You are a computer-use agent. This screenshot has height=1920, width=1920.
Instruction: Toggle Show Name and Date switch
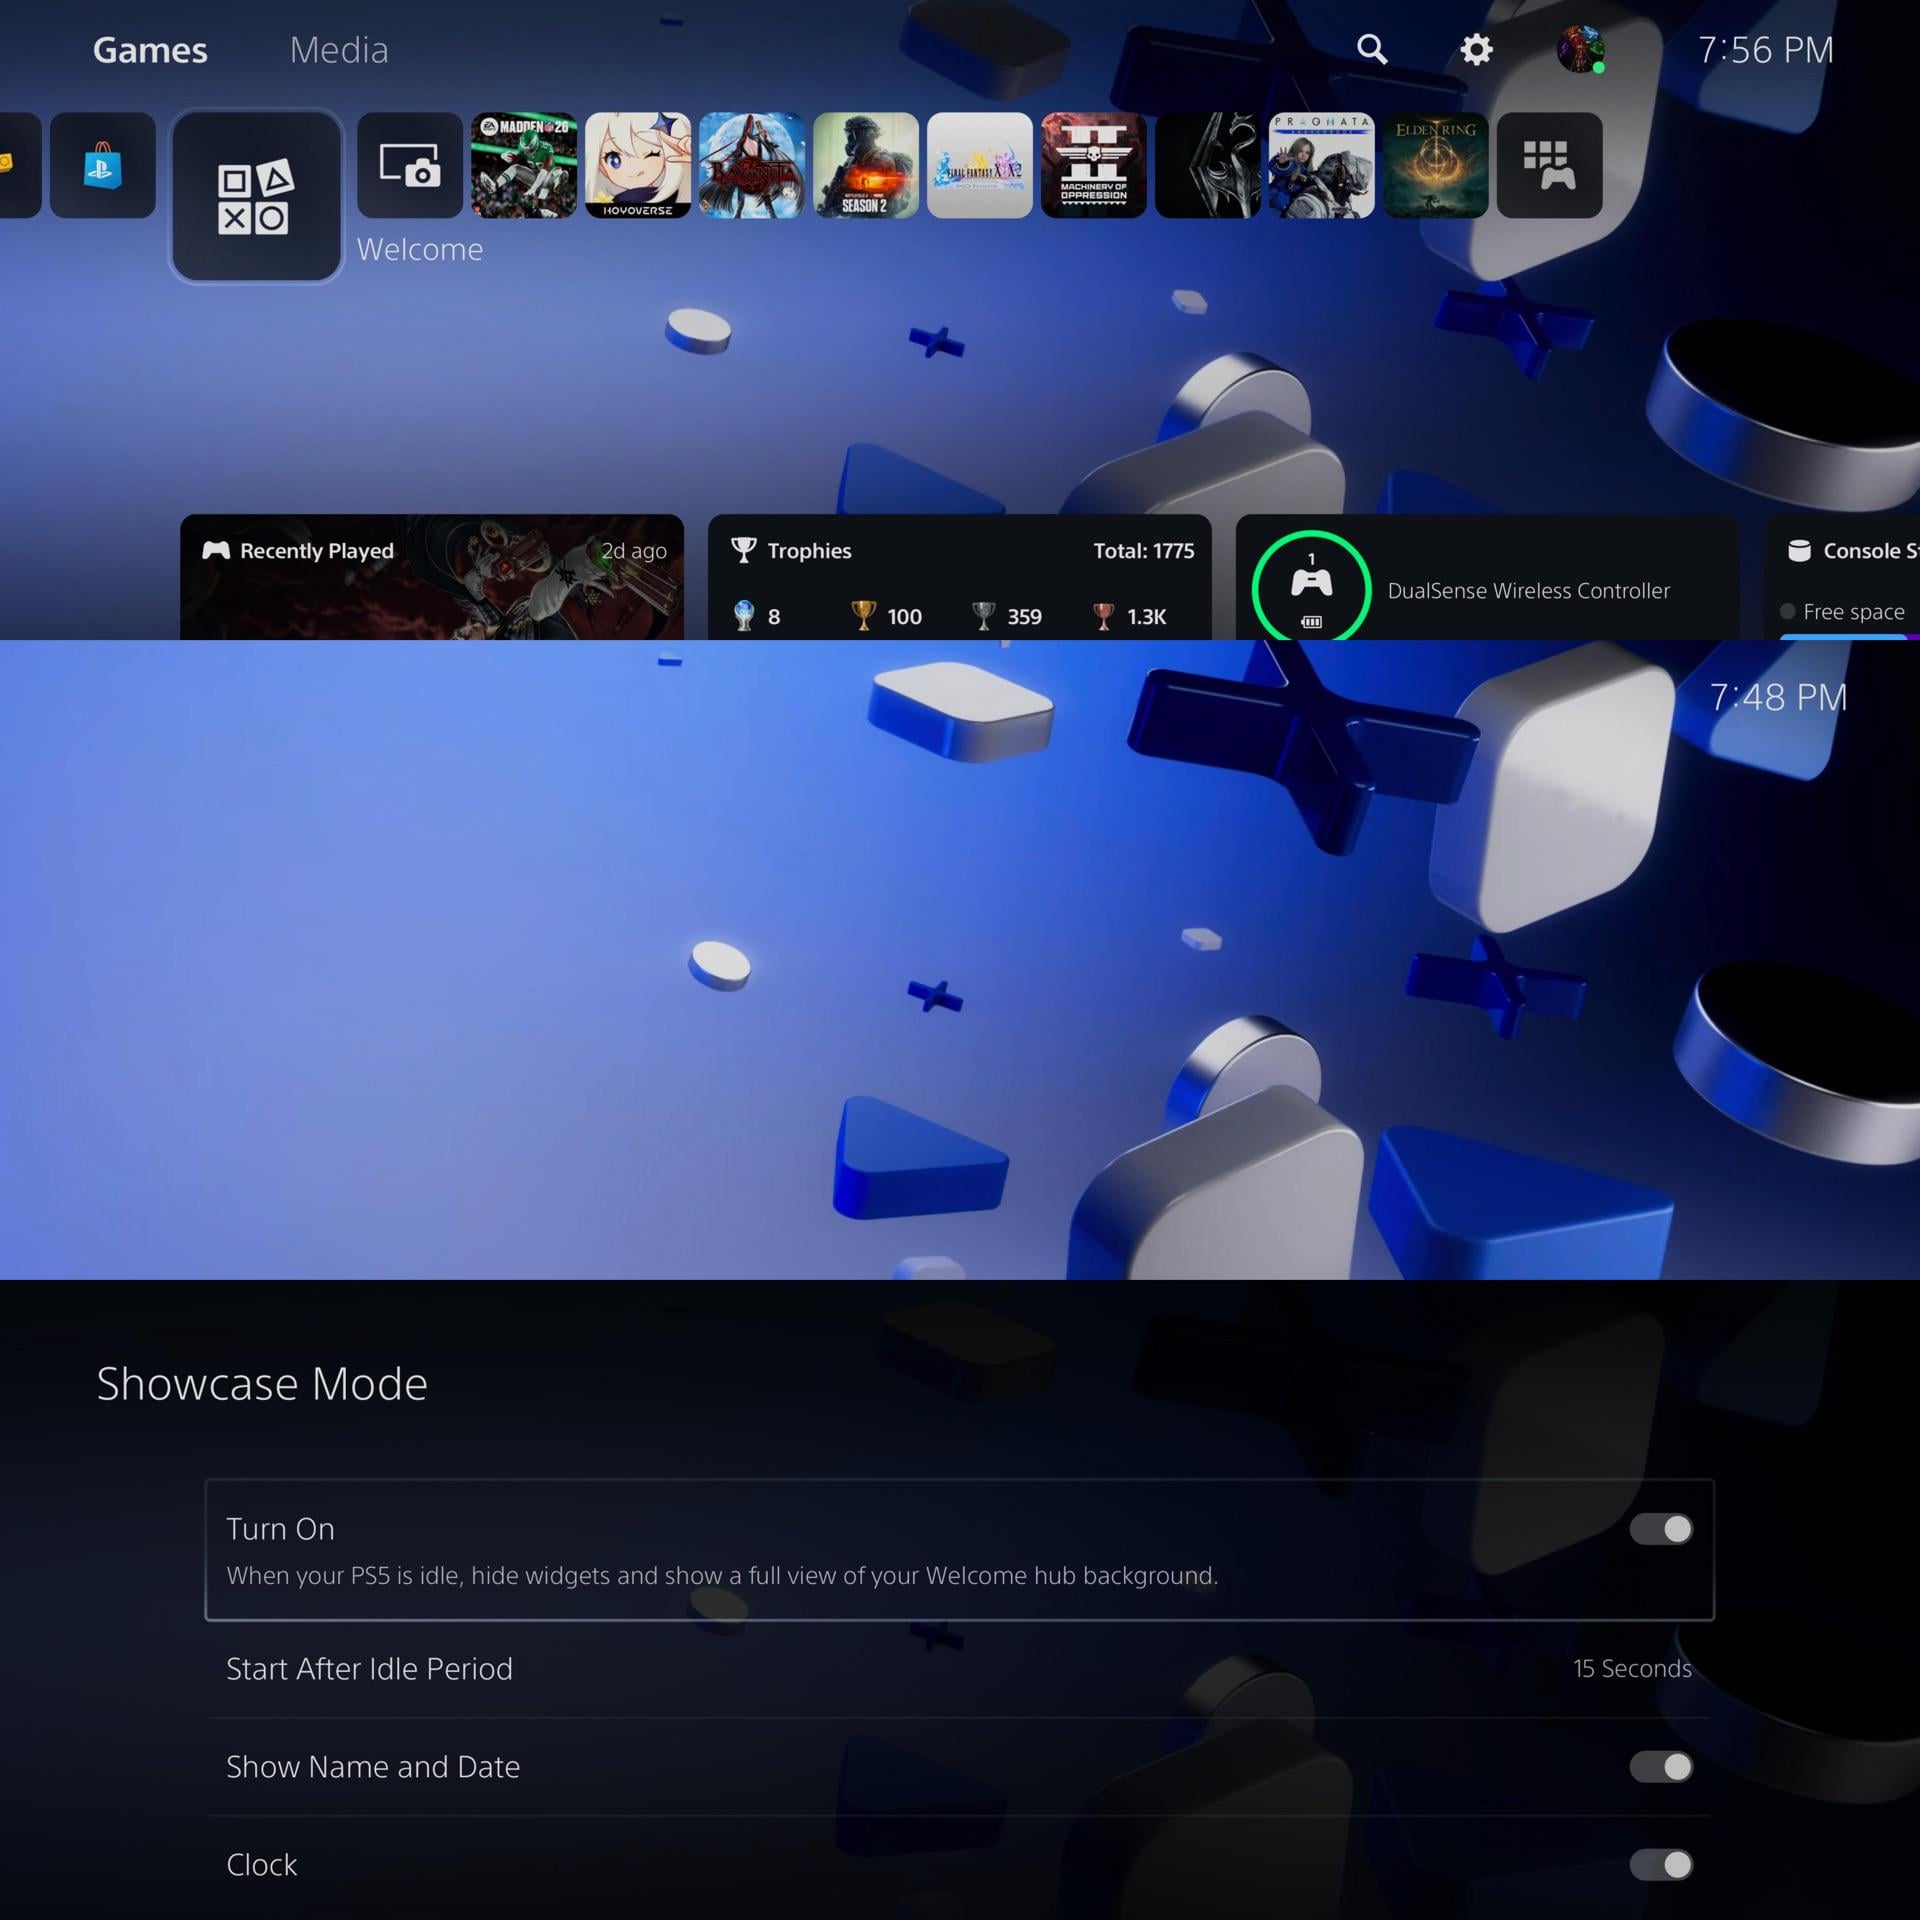(x=1660, y=1766)
